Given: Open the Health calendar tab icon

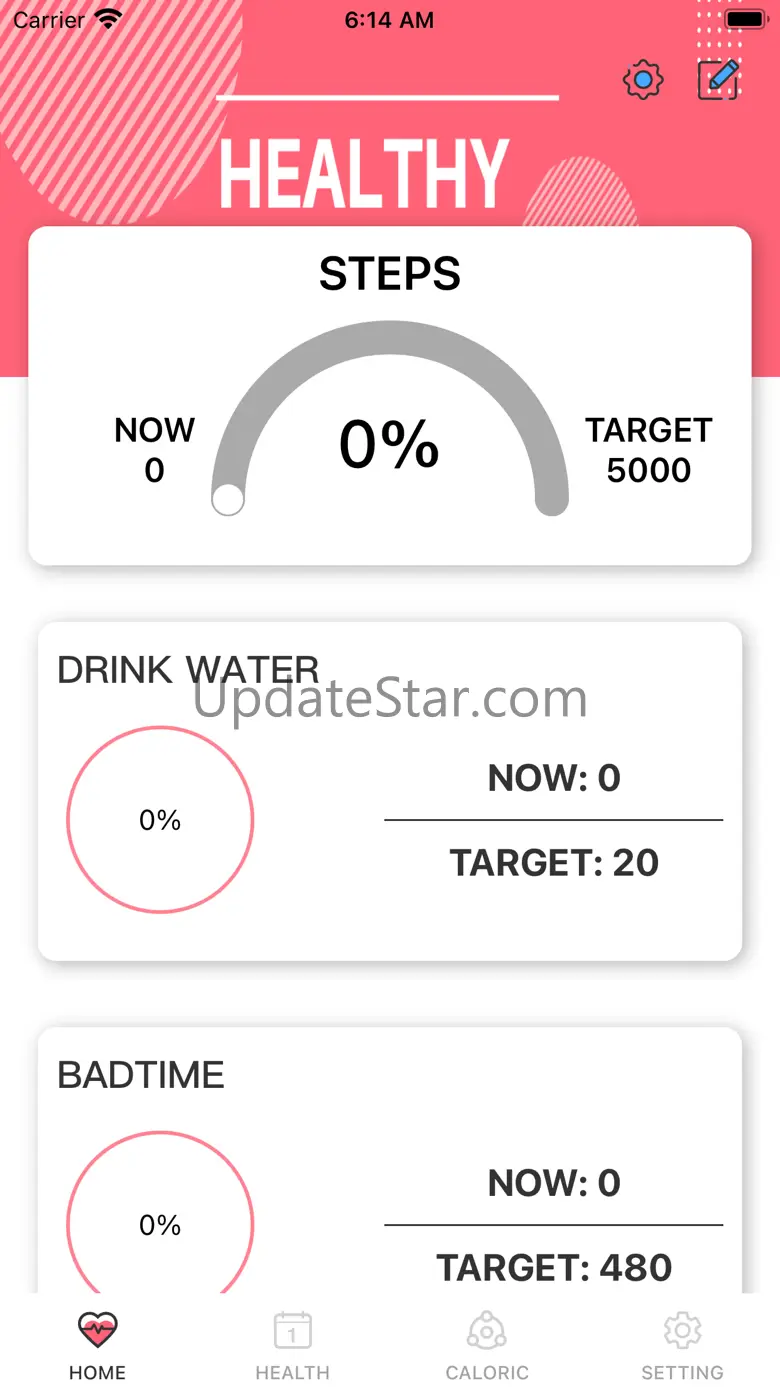Looking at the screenshot, I should pyautogui.click(x=292, y=1331).
